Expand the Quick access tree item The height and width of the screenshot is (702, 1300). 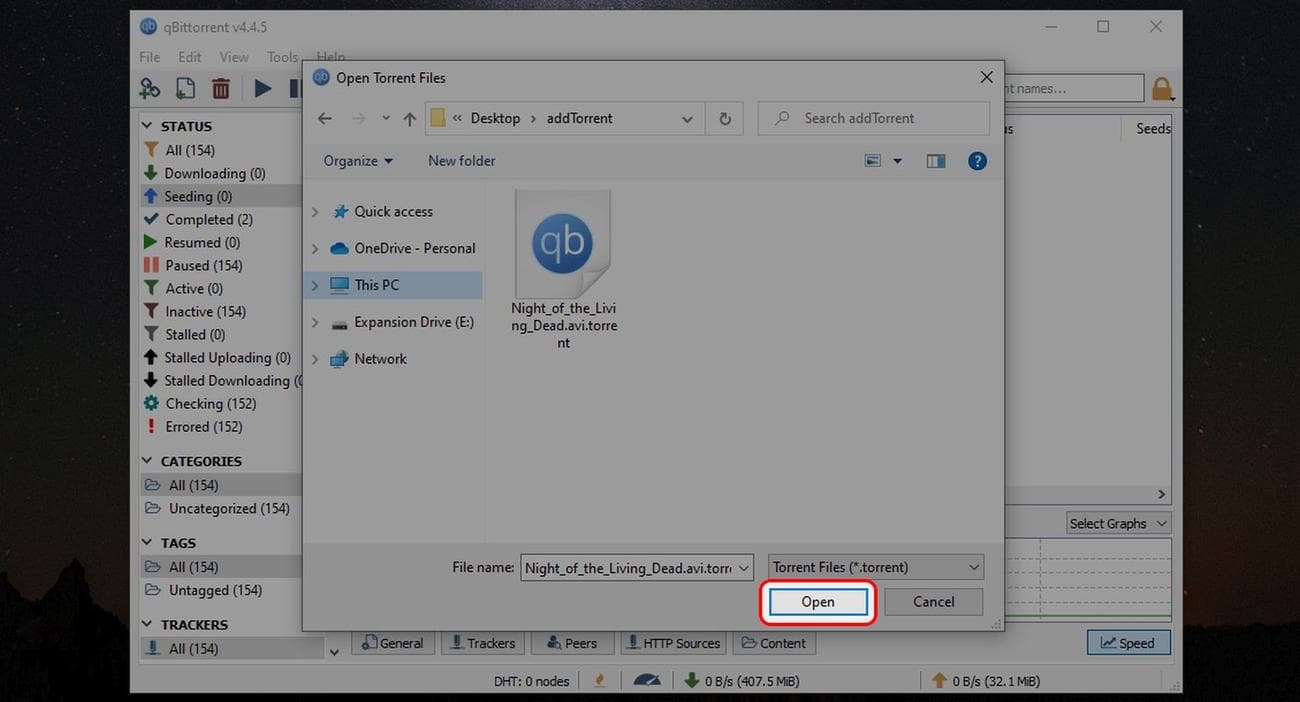click(315, 211)
